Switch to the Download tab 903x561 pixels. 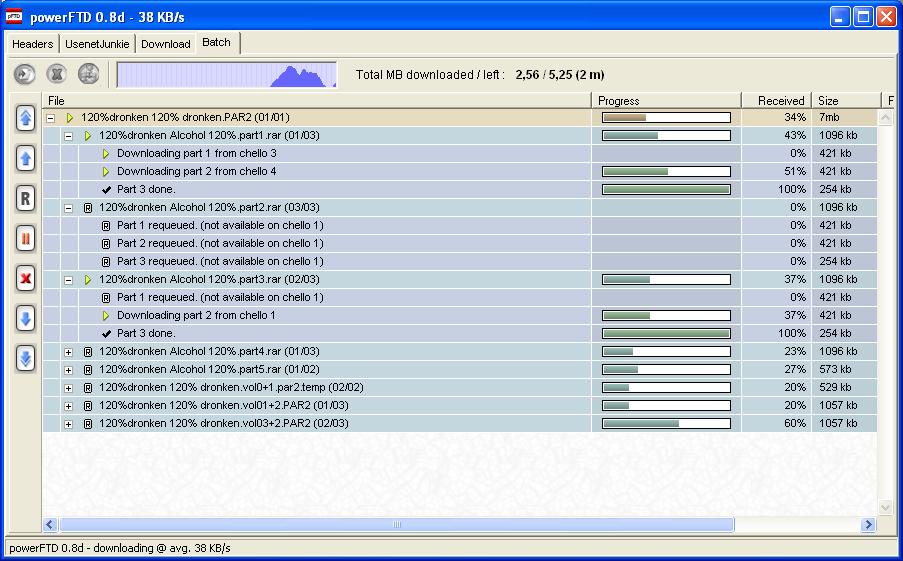point(165,44)
